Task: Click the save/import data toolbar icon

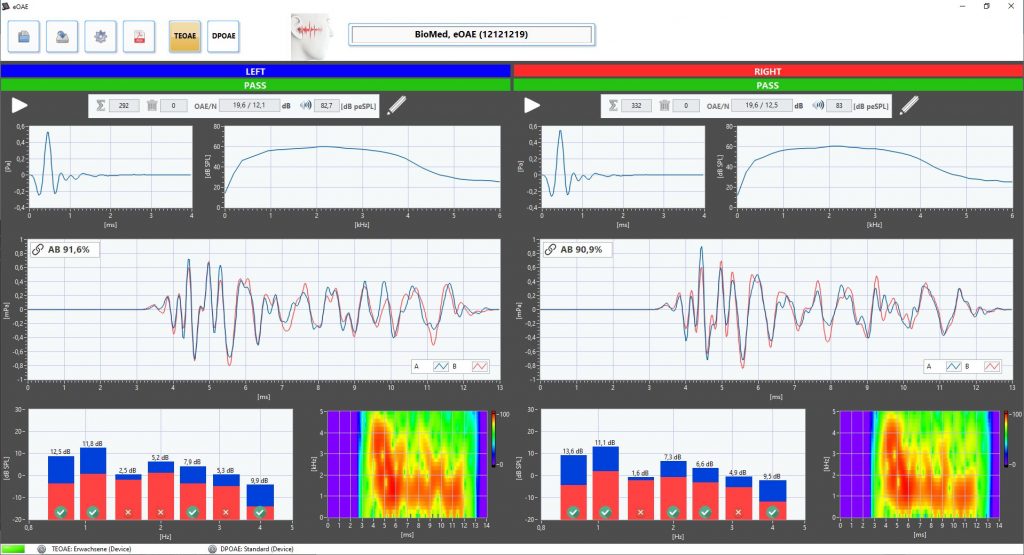Action: point(62,36)
